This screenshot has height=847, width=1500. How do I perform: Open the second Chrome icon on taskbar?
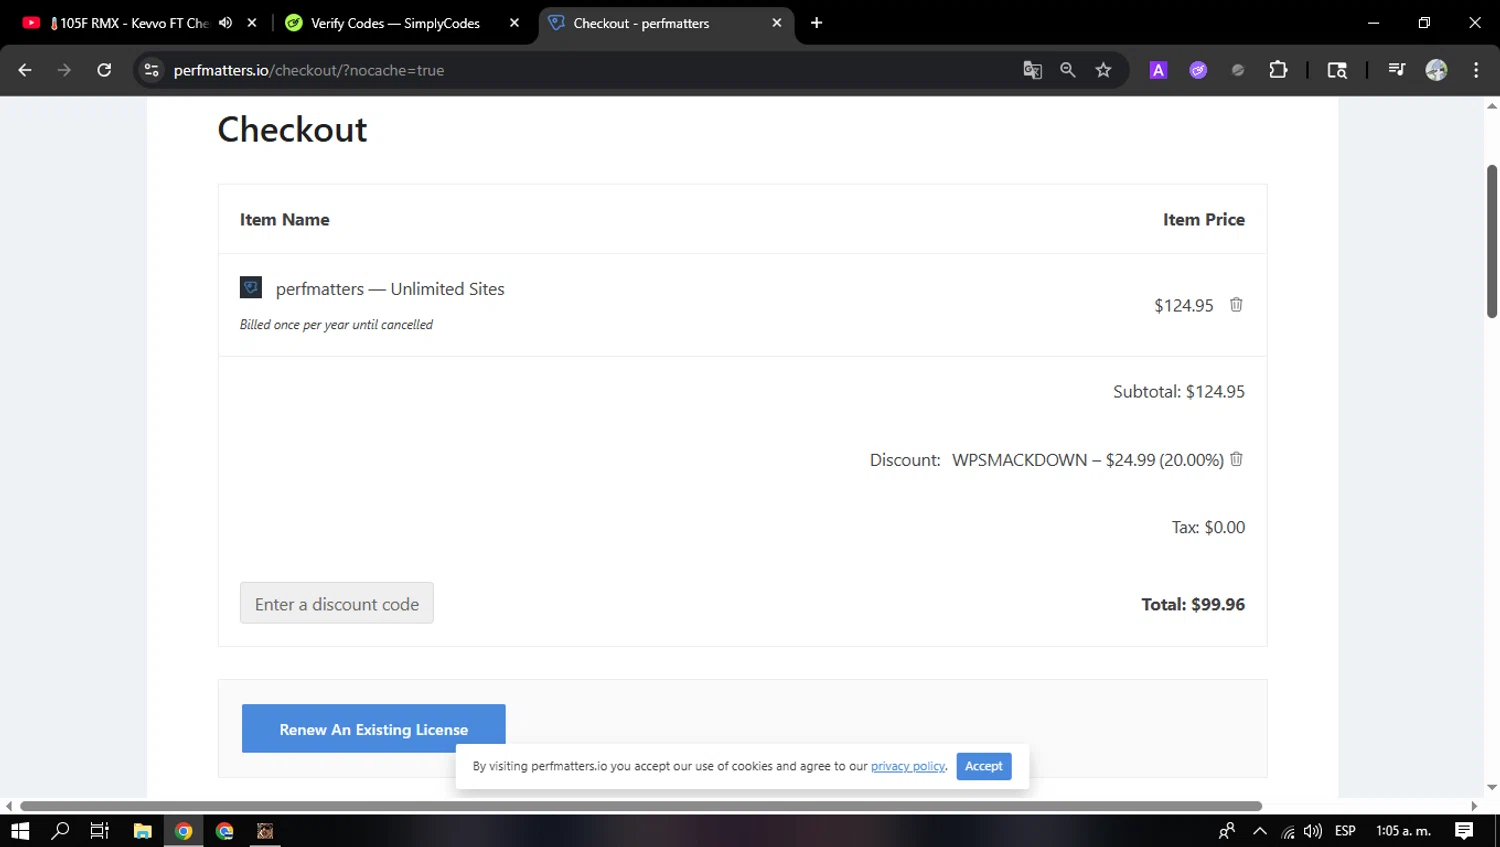point(225,831)
